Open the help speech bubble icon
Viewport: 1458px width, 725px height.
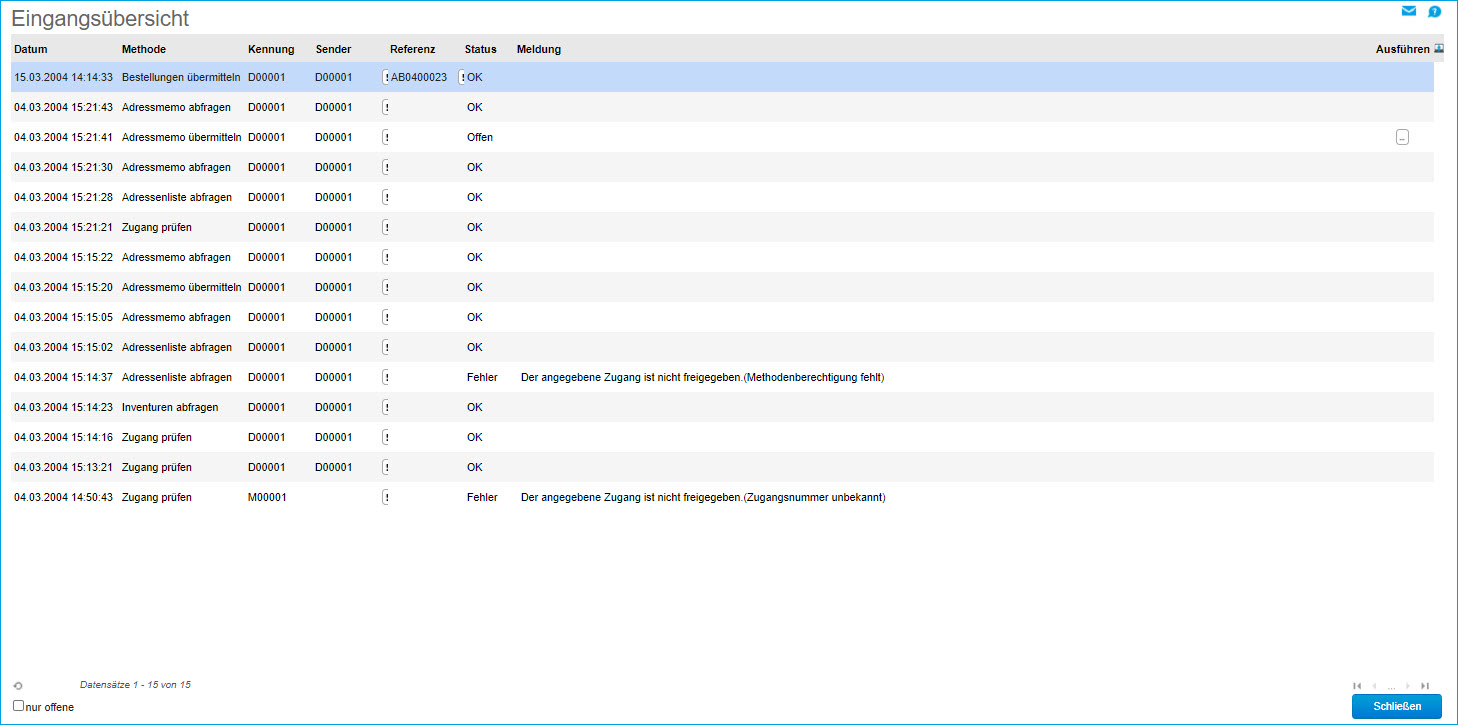tap(1434, 12)
